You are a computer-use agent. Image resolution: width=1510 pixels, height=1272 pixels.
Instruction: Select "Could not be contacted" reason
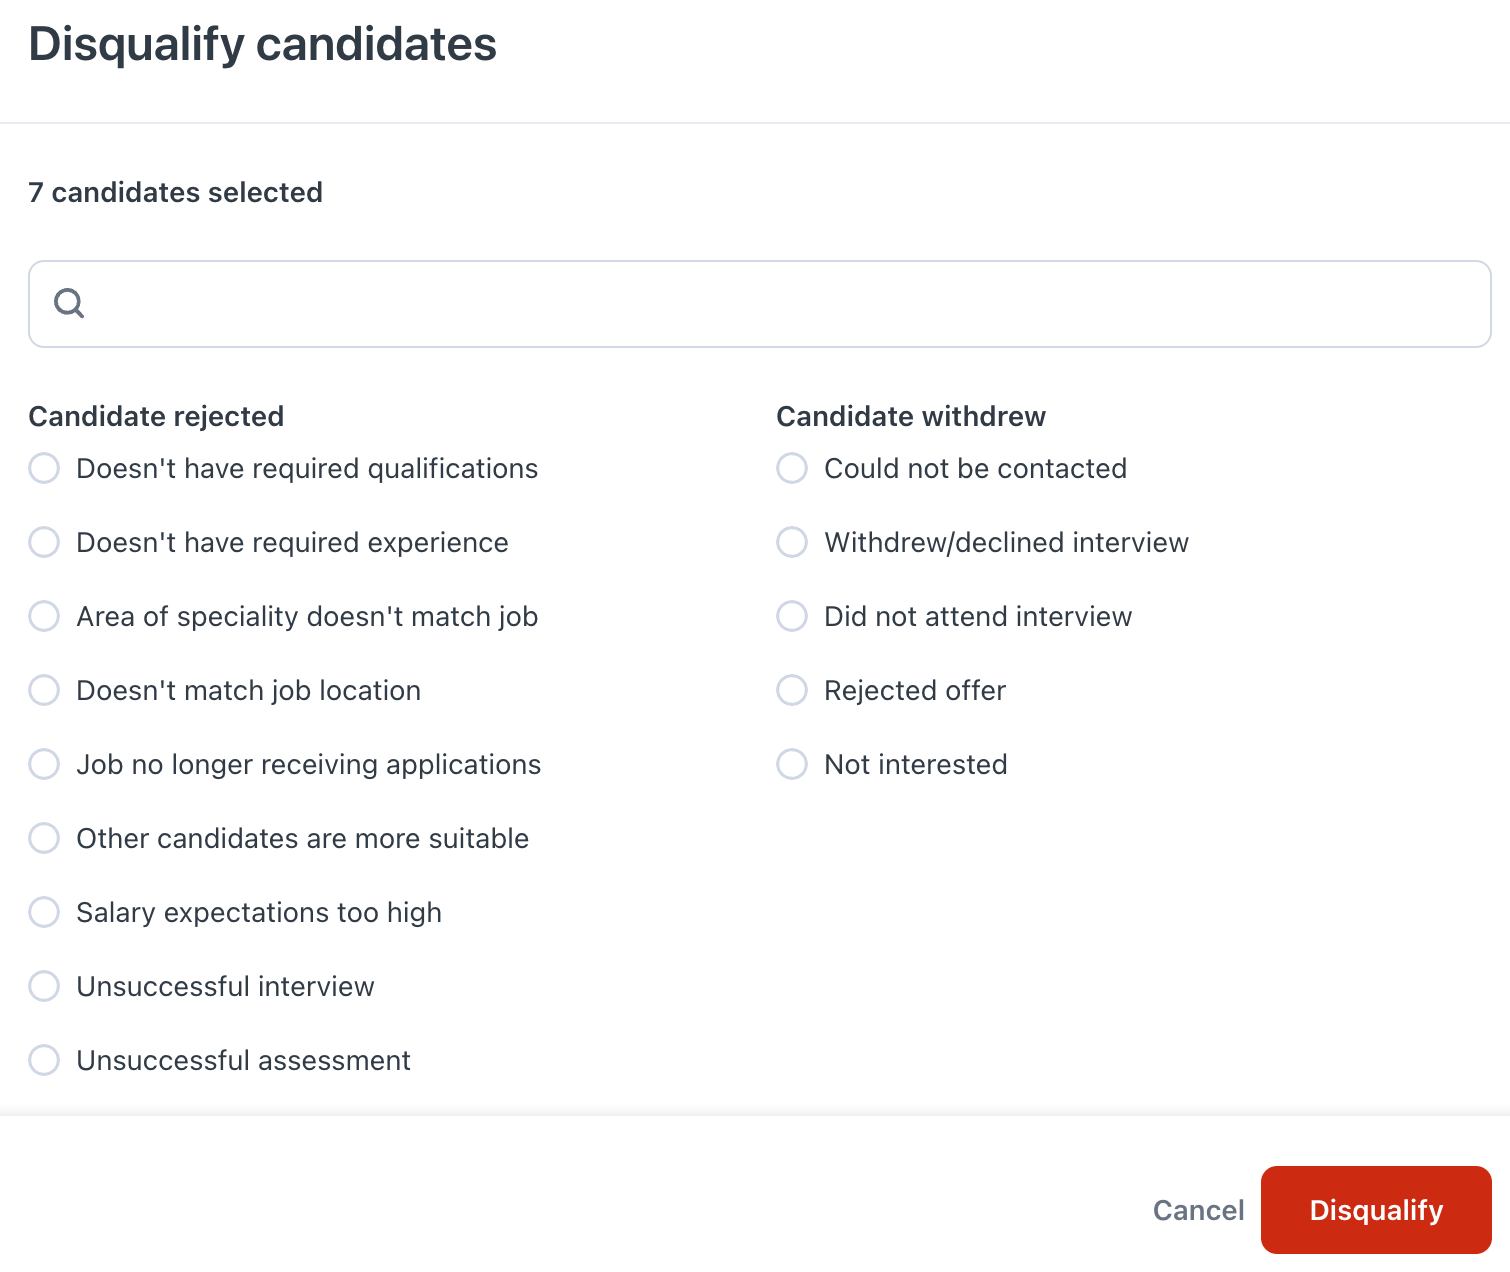[x=792, y=468]
